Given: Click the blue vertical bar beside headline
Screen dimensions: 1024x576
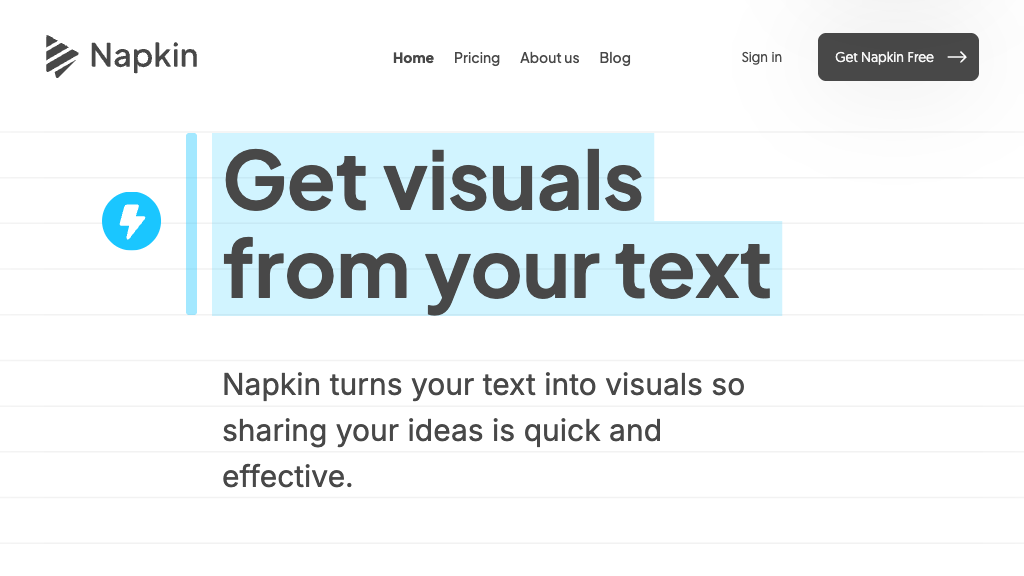Looking at the screenshot, I should click(192, 224).
